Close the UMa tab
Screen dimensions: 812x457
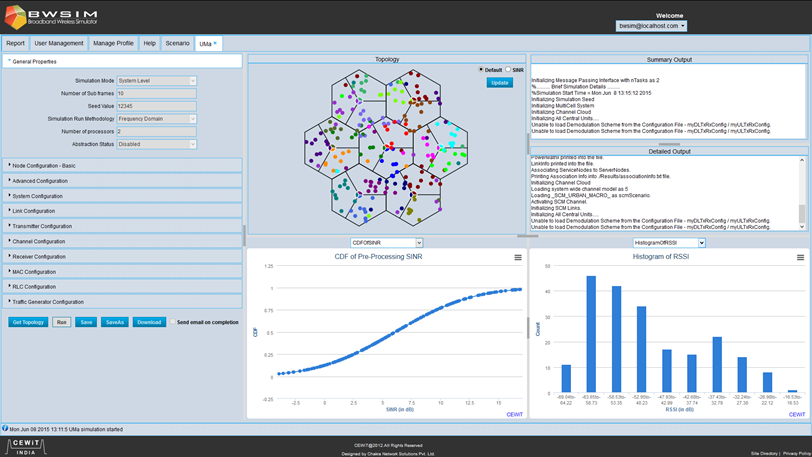tap(215, 44)
